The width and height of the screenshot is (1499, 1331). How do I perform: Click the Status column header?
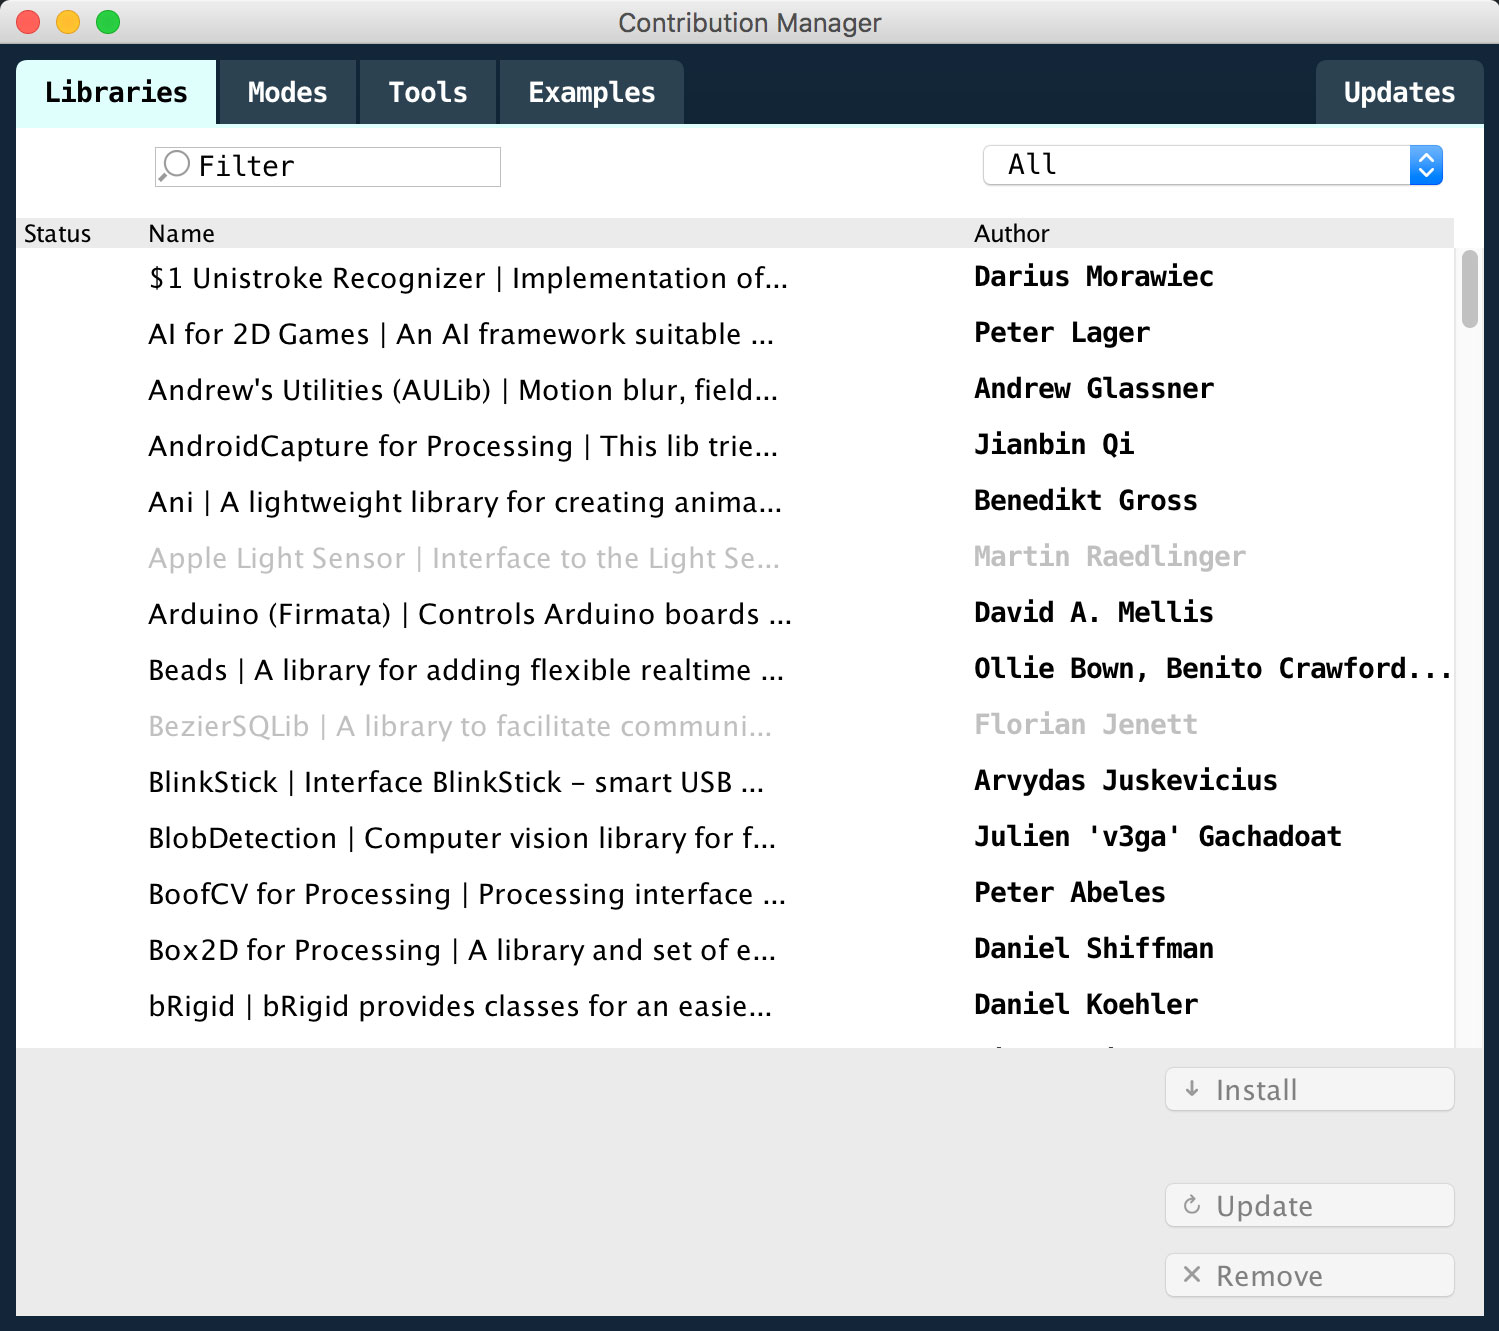[x=58, y=234]
